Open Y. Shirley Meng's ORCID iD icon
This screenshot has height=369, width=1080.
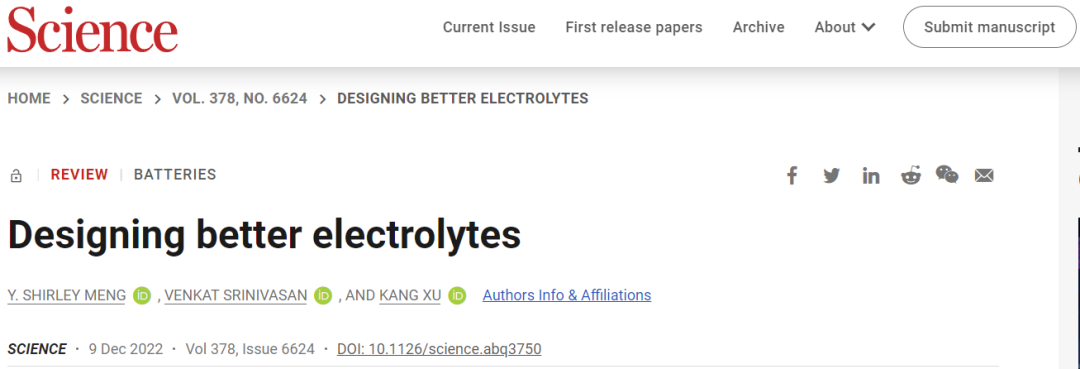143,296
